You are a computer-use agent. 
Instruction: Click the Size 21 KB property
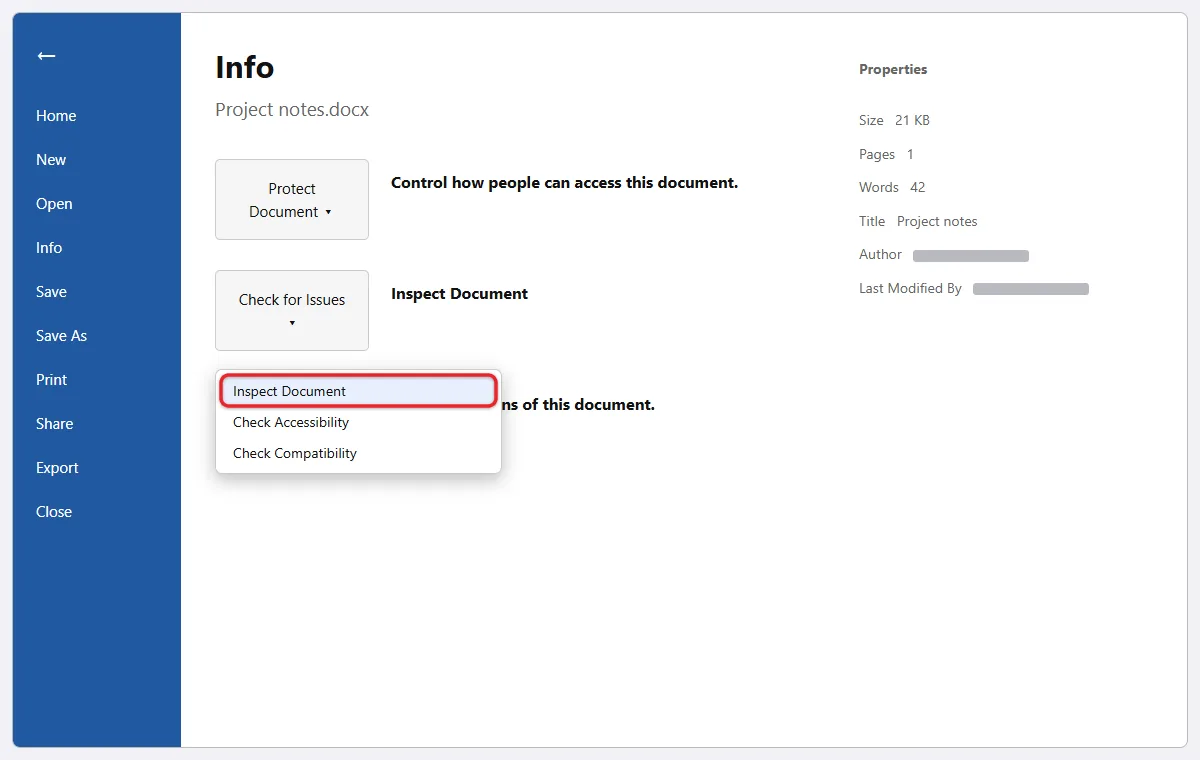pos(894,120)
